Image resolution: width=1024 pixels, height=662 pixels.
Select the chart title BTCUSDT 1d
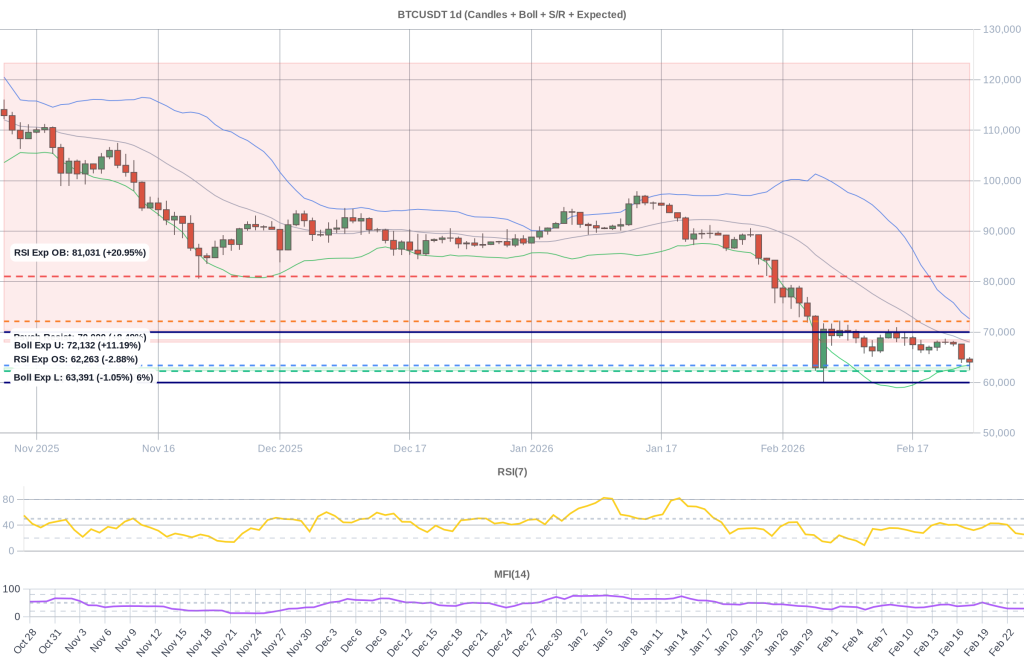click(512, 14)
